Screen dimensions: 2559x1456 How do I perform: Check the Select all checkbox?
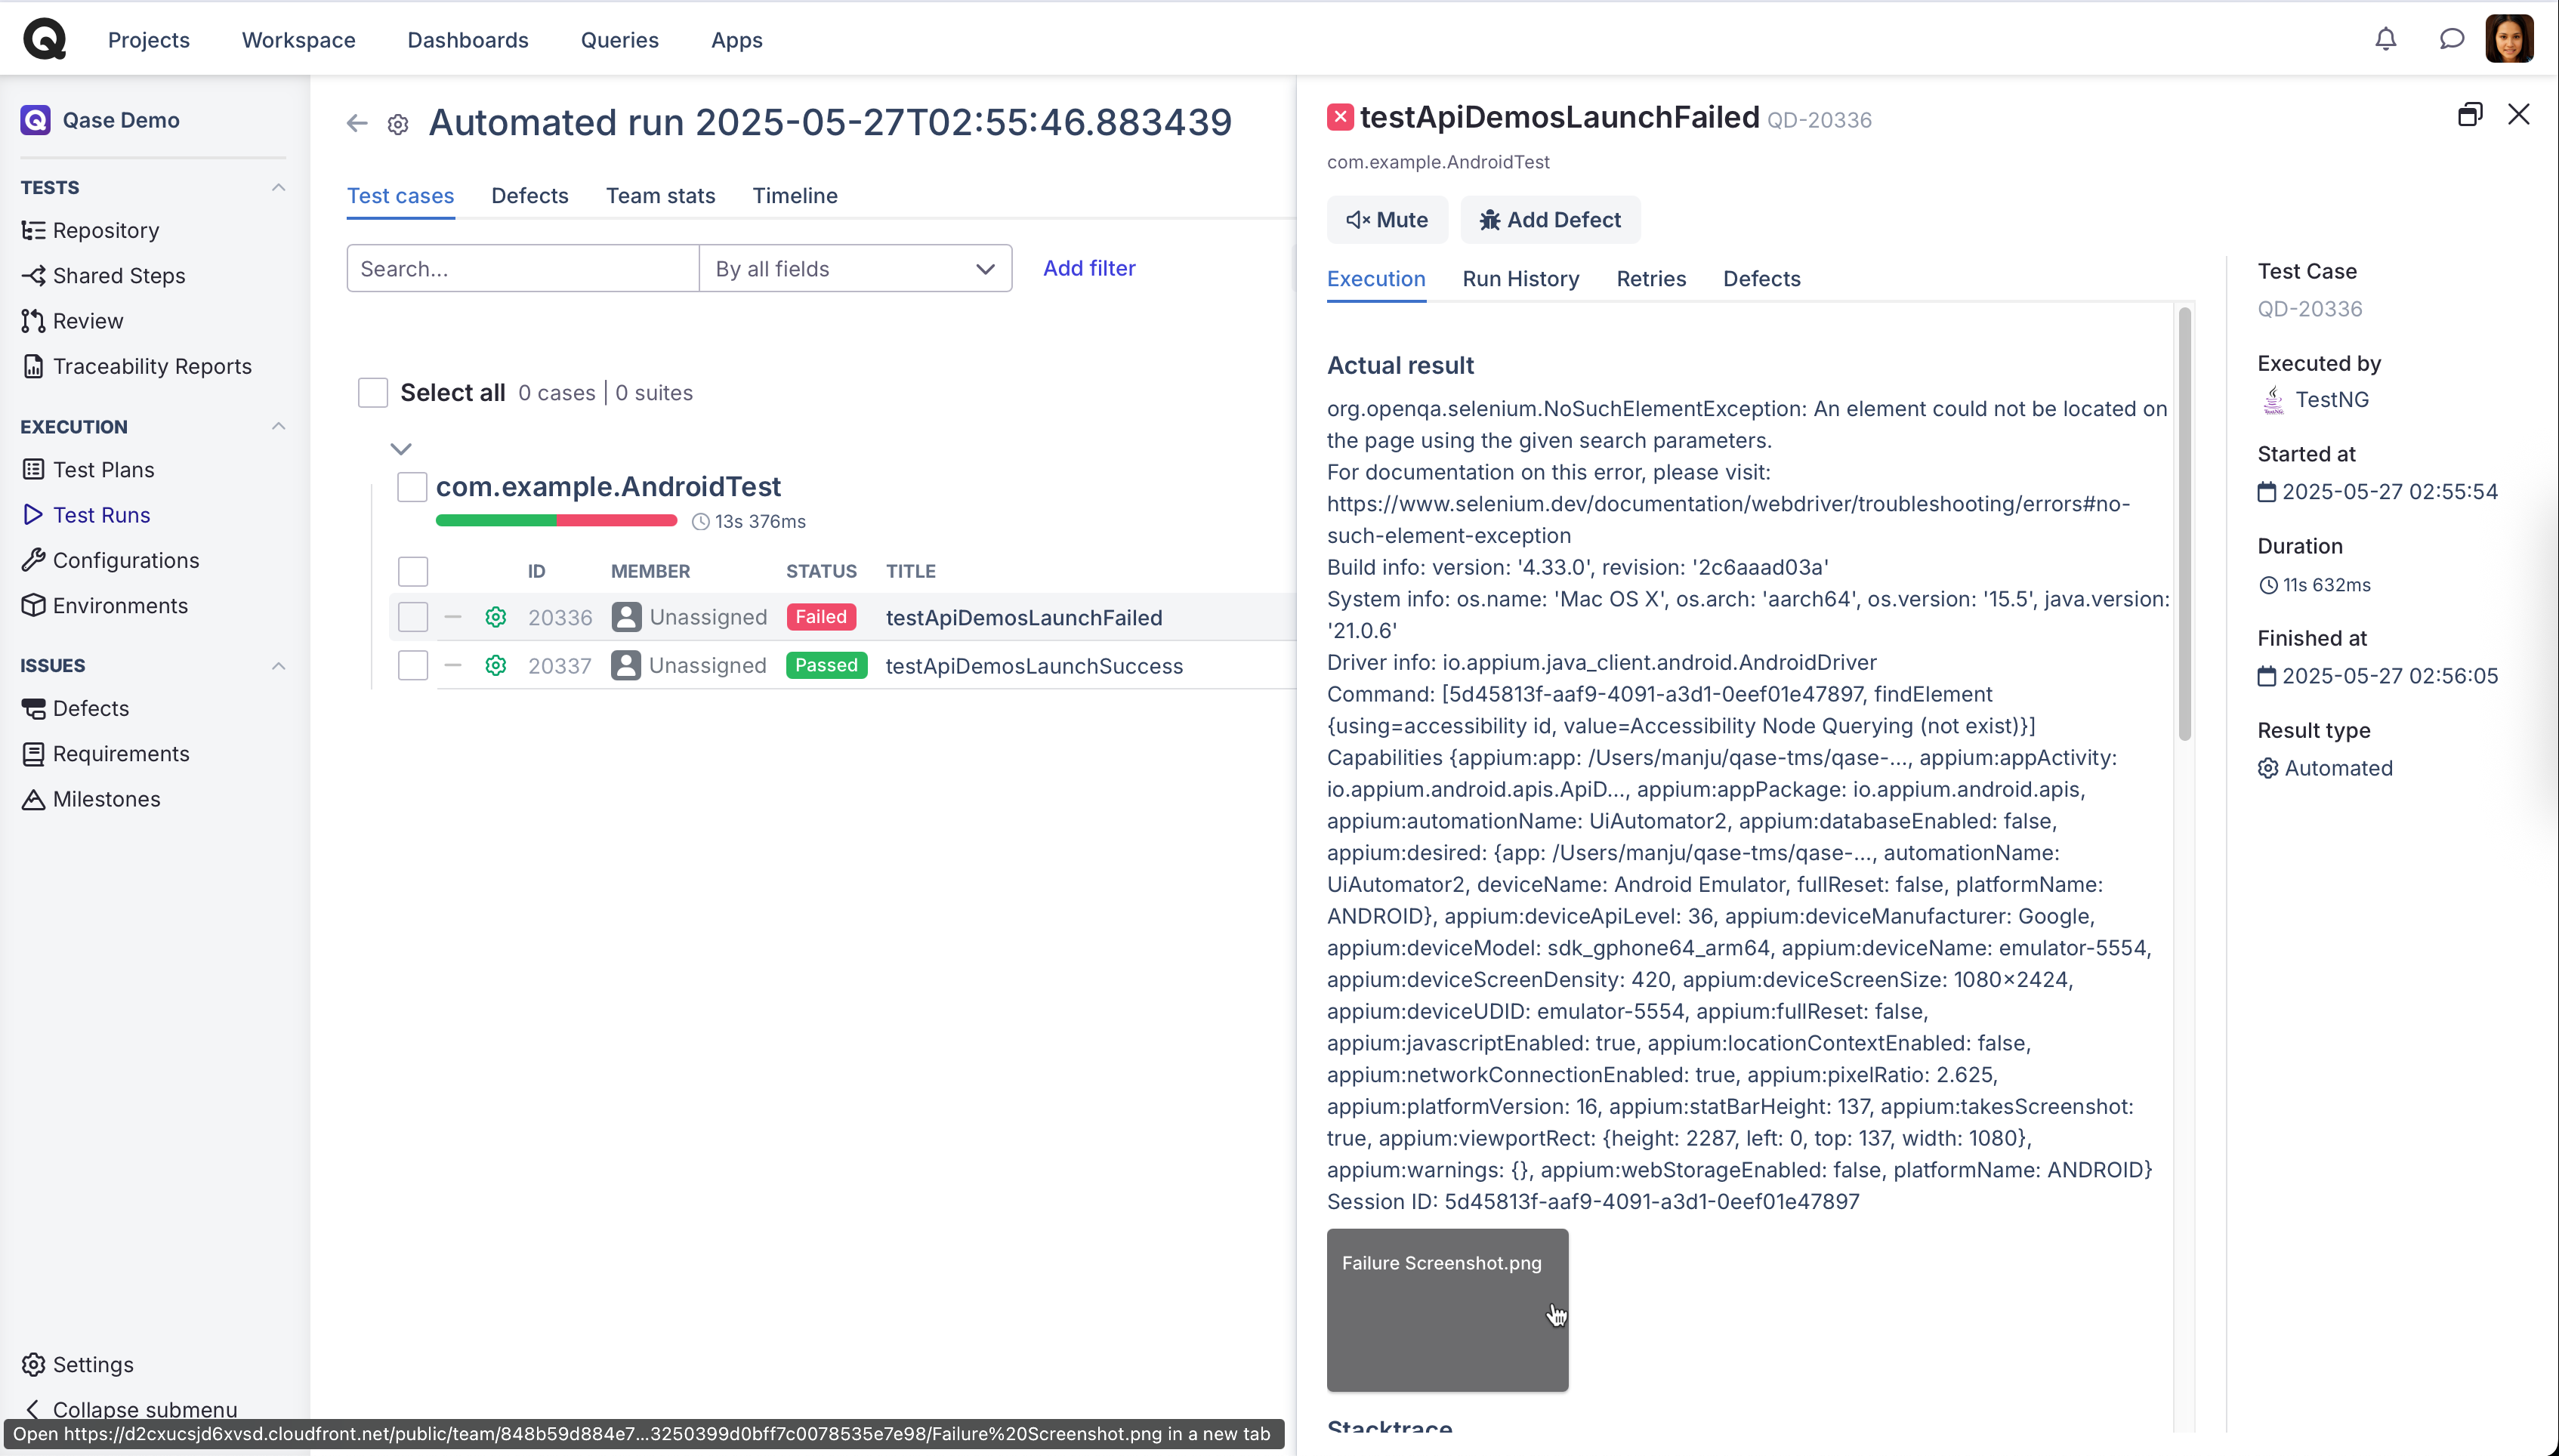coord(373,393)
